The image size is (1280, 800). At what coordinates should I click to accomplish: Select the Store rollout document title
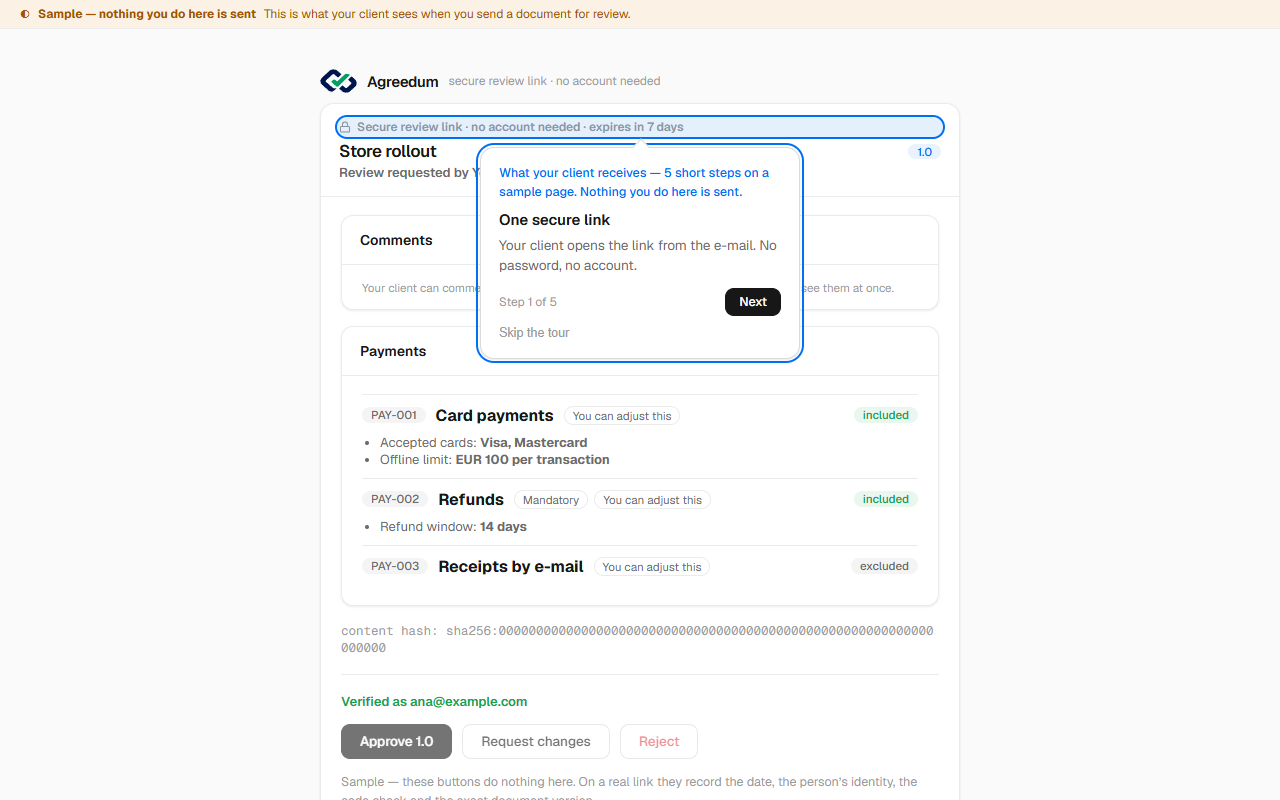[388, 151]
